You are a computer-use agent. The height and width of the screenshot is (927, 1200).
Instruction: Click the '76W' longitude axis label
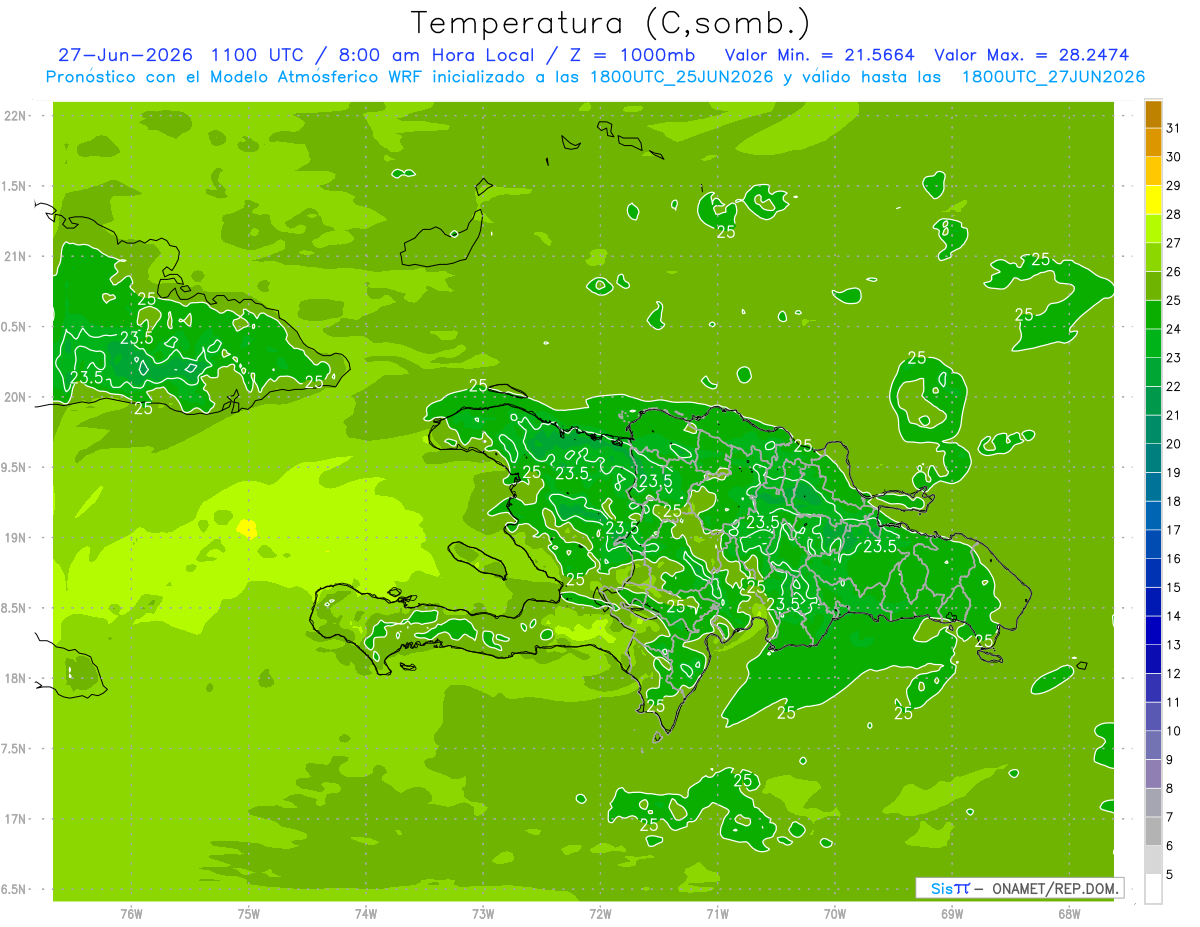coord(131,914)
